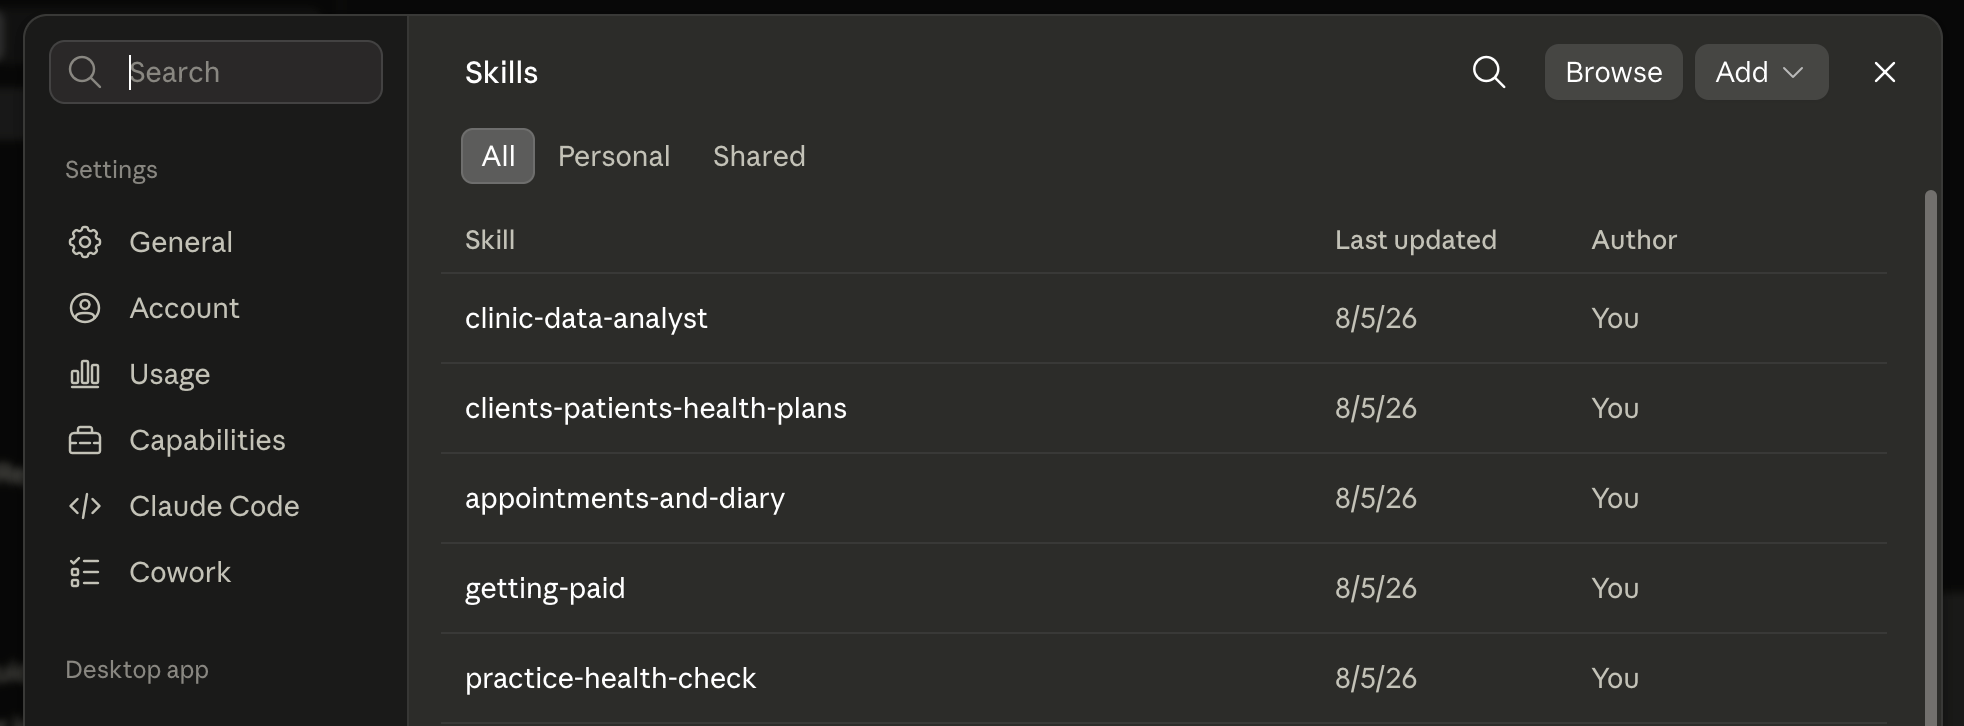Viewport: 1964px width, 726px height.
Task: Open the Cowork checklist icon
Action: click(x=85, y=572)
